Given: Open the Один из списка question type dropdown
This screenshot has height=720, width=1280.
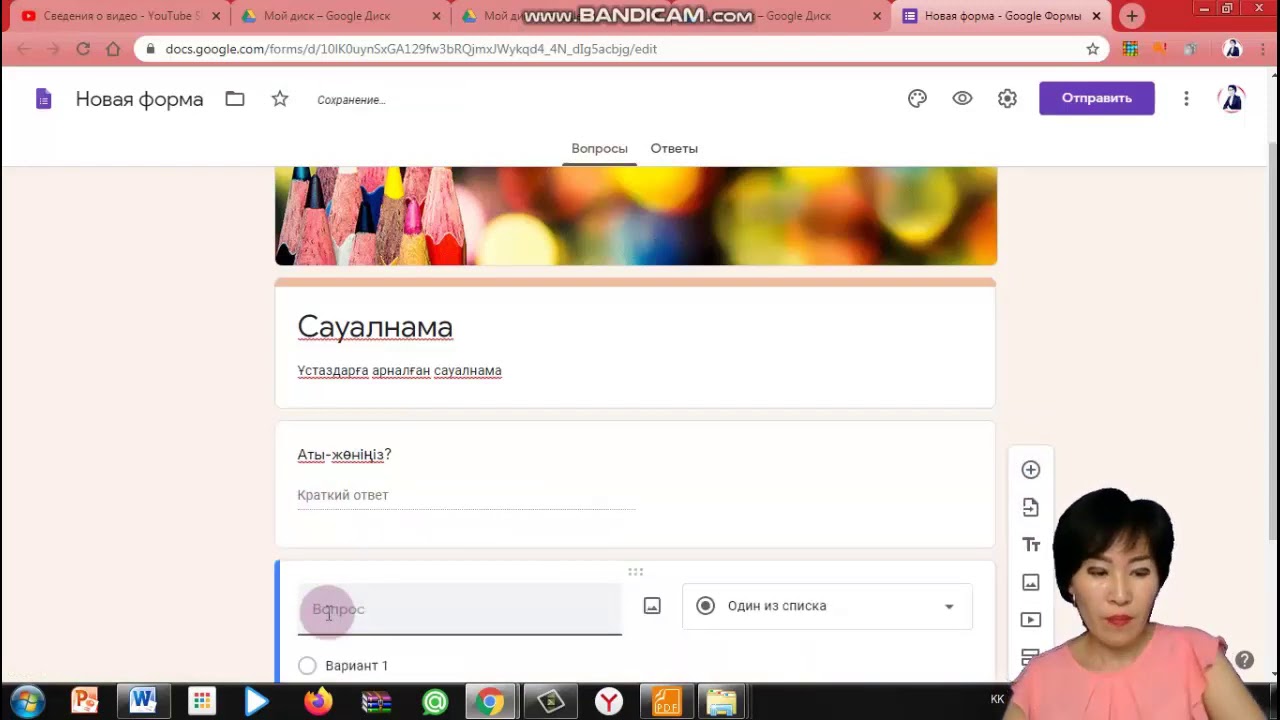Looking at the screenshot, I should pyautogui.click(x=827, y=606).
